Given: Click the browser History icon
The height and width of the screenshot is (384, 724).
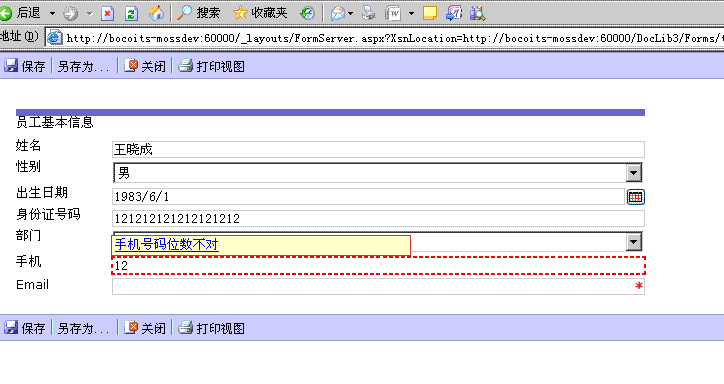Looking at the screenshot, I should point(307,13).
